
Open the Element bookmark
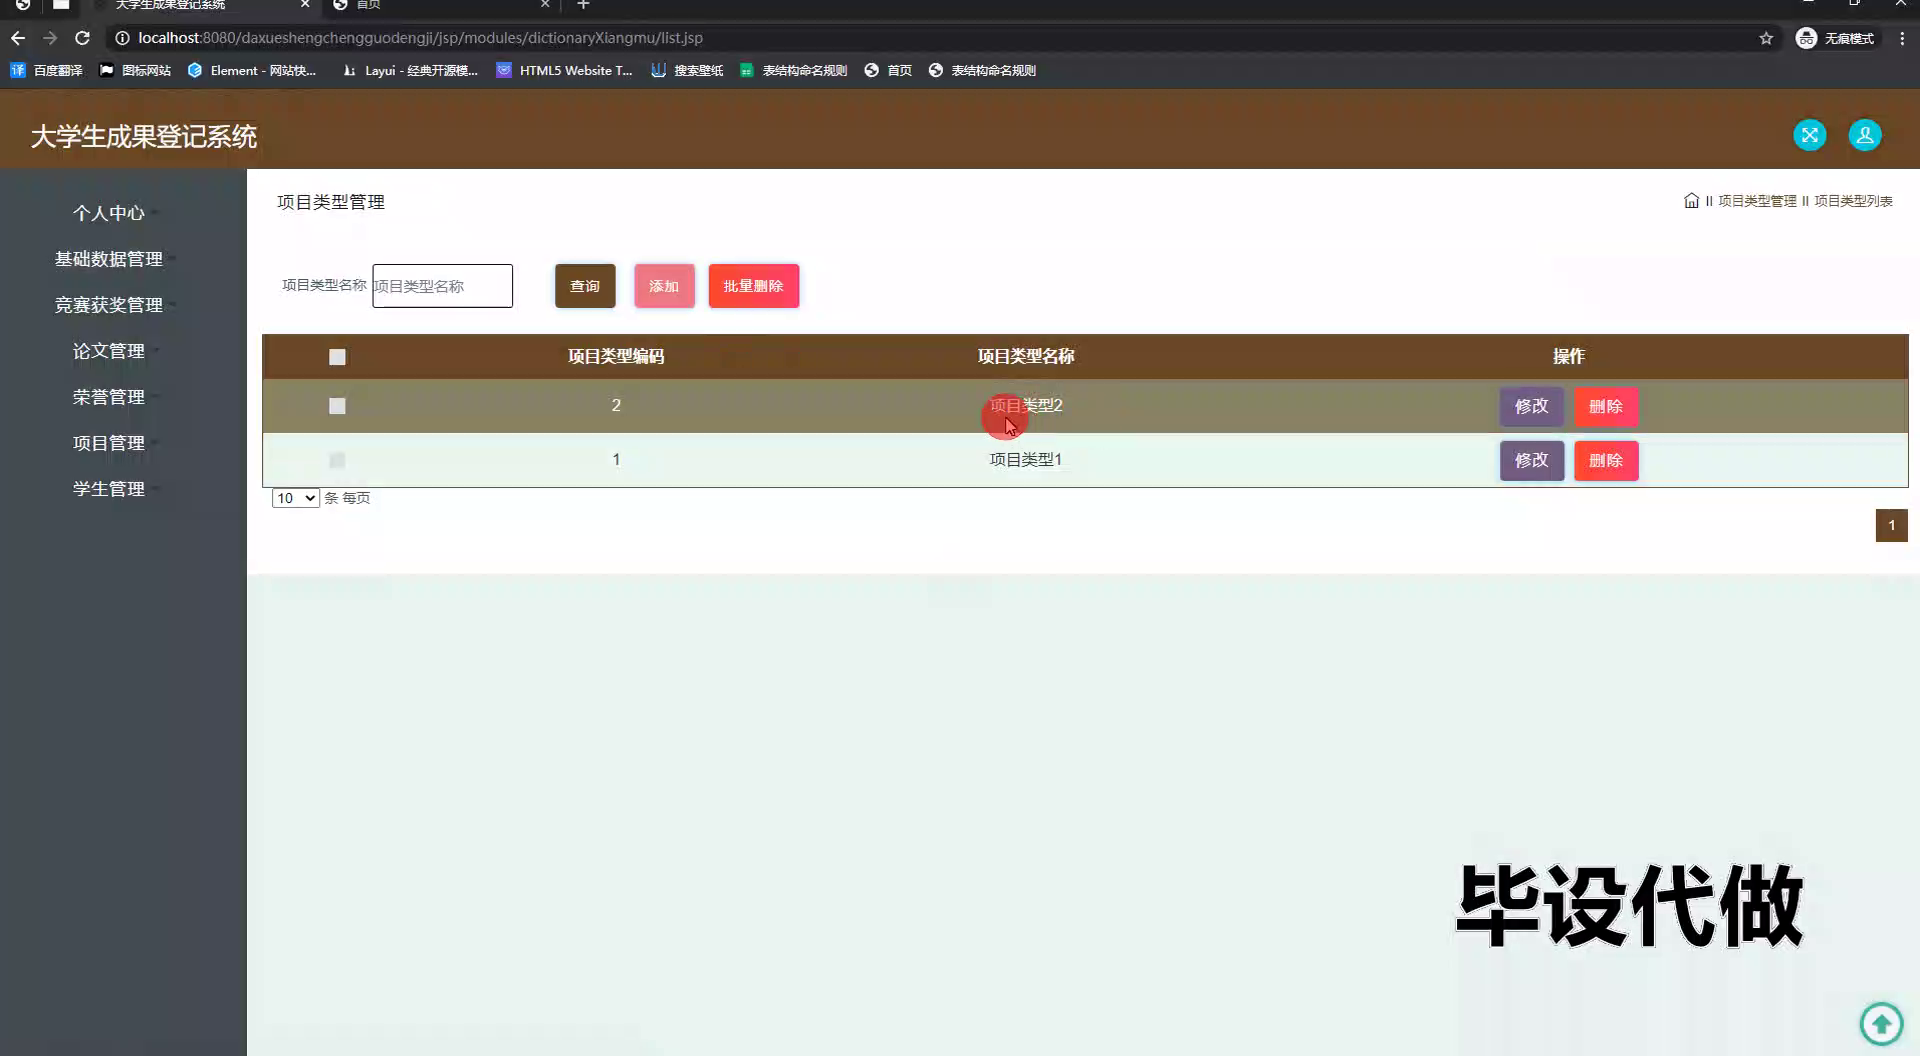point(251,70)
